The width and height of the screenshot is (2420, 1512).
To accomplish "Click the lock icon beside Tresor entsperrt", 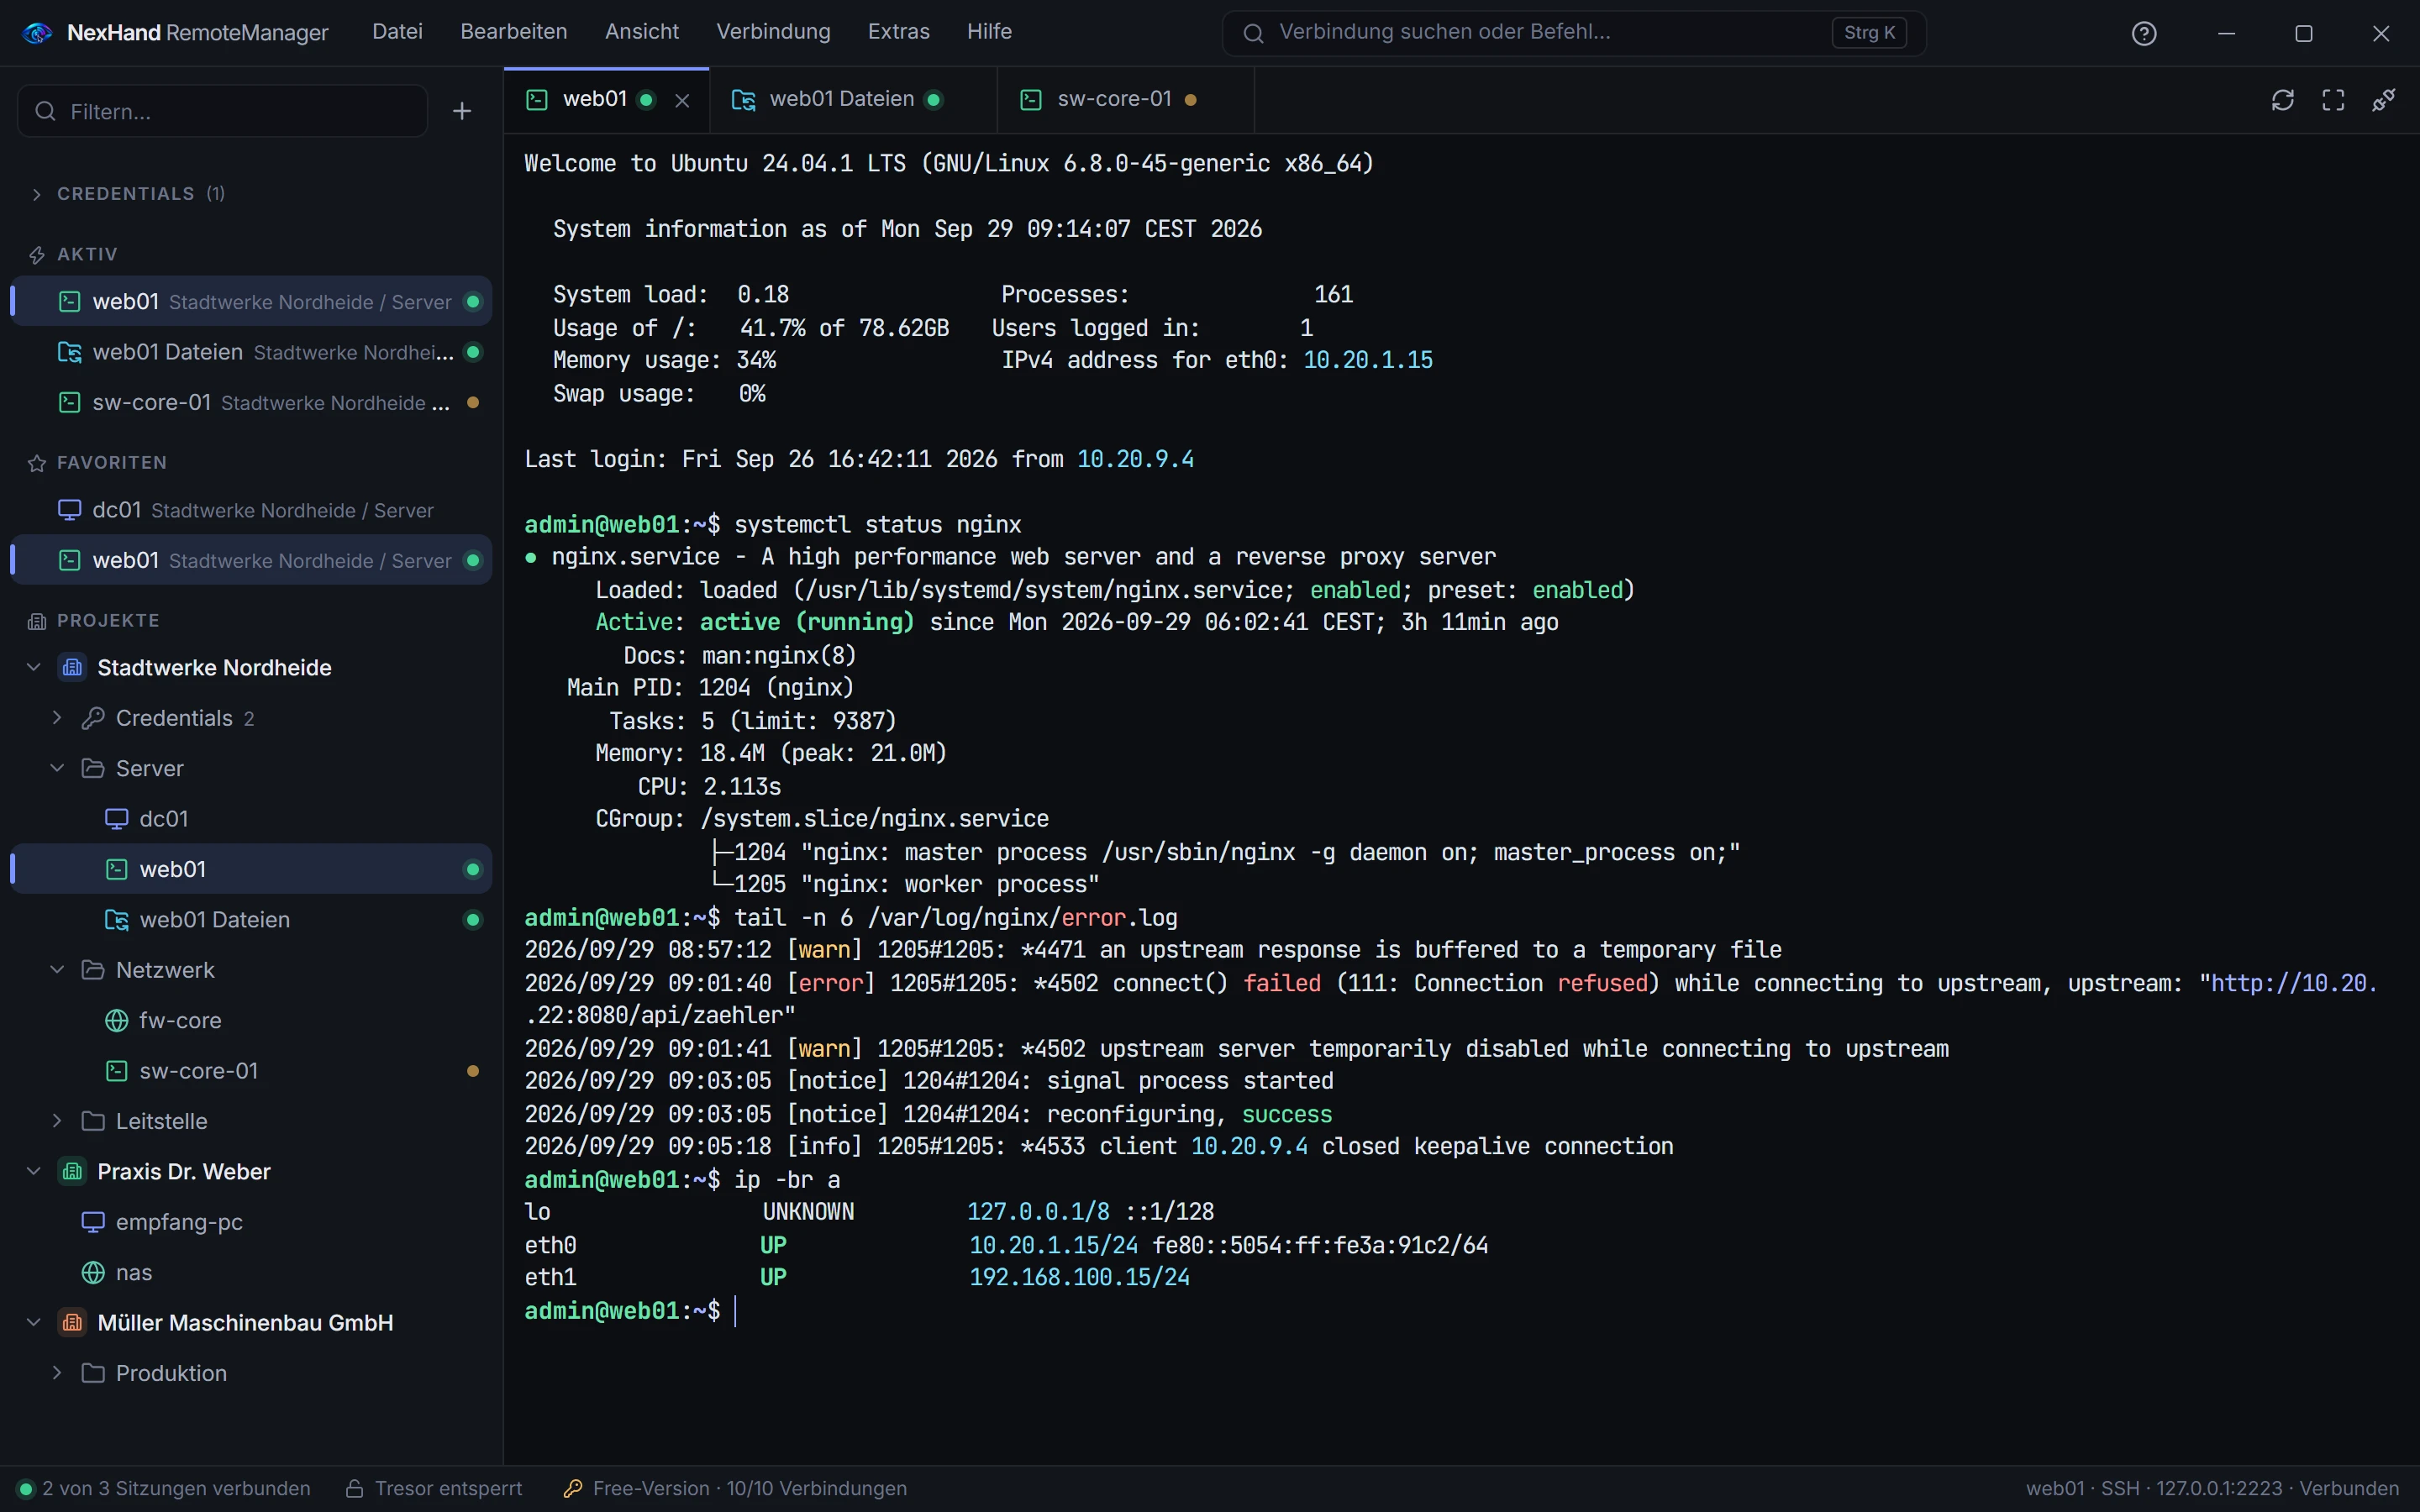I will (354, 1489).
